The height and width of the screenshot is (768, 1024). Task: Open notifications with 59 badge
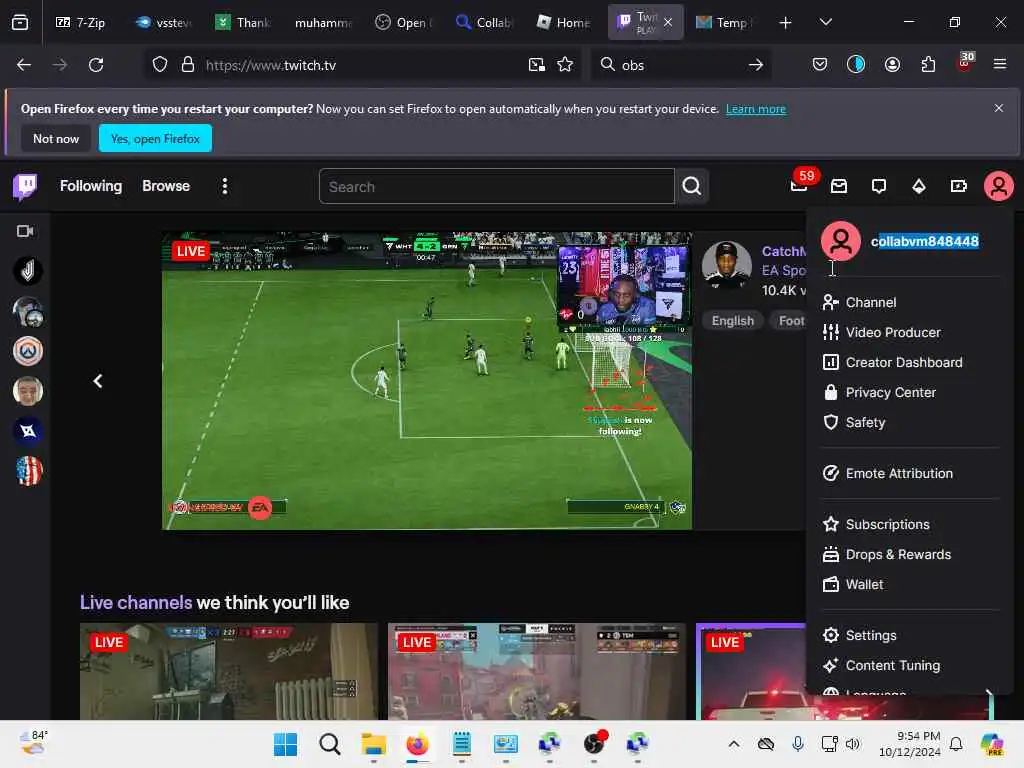[x=799, y=185]
